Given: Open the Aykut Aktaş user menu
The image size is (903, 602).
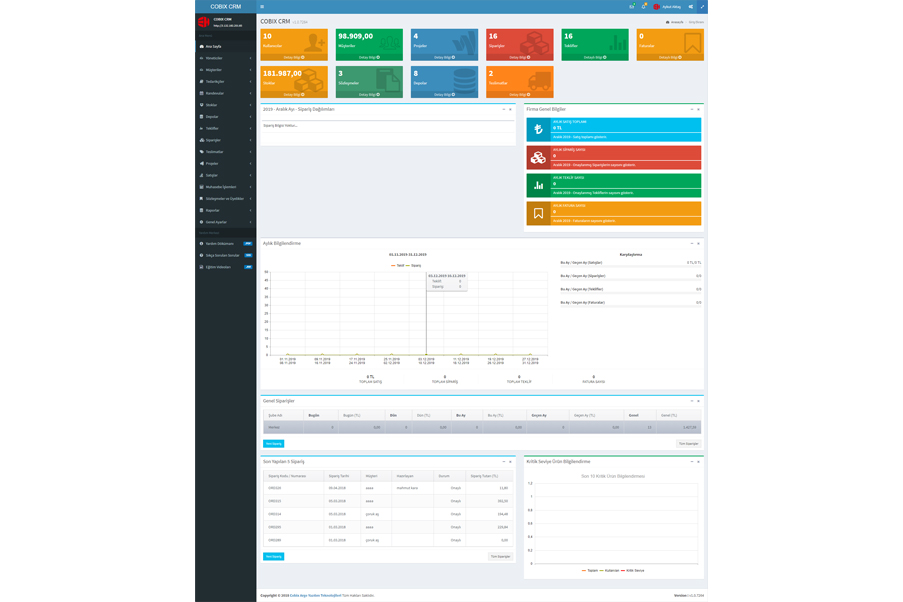Looking at the screenshot, I should (667, 7).
